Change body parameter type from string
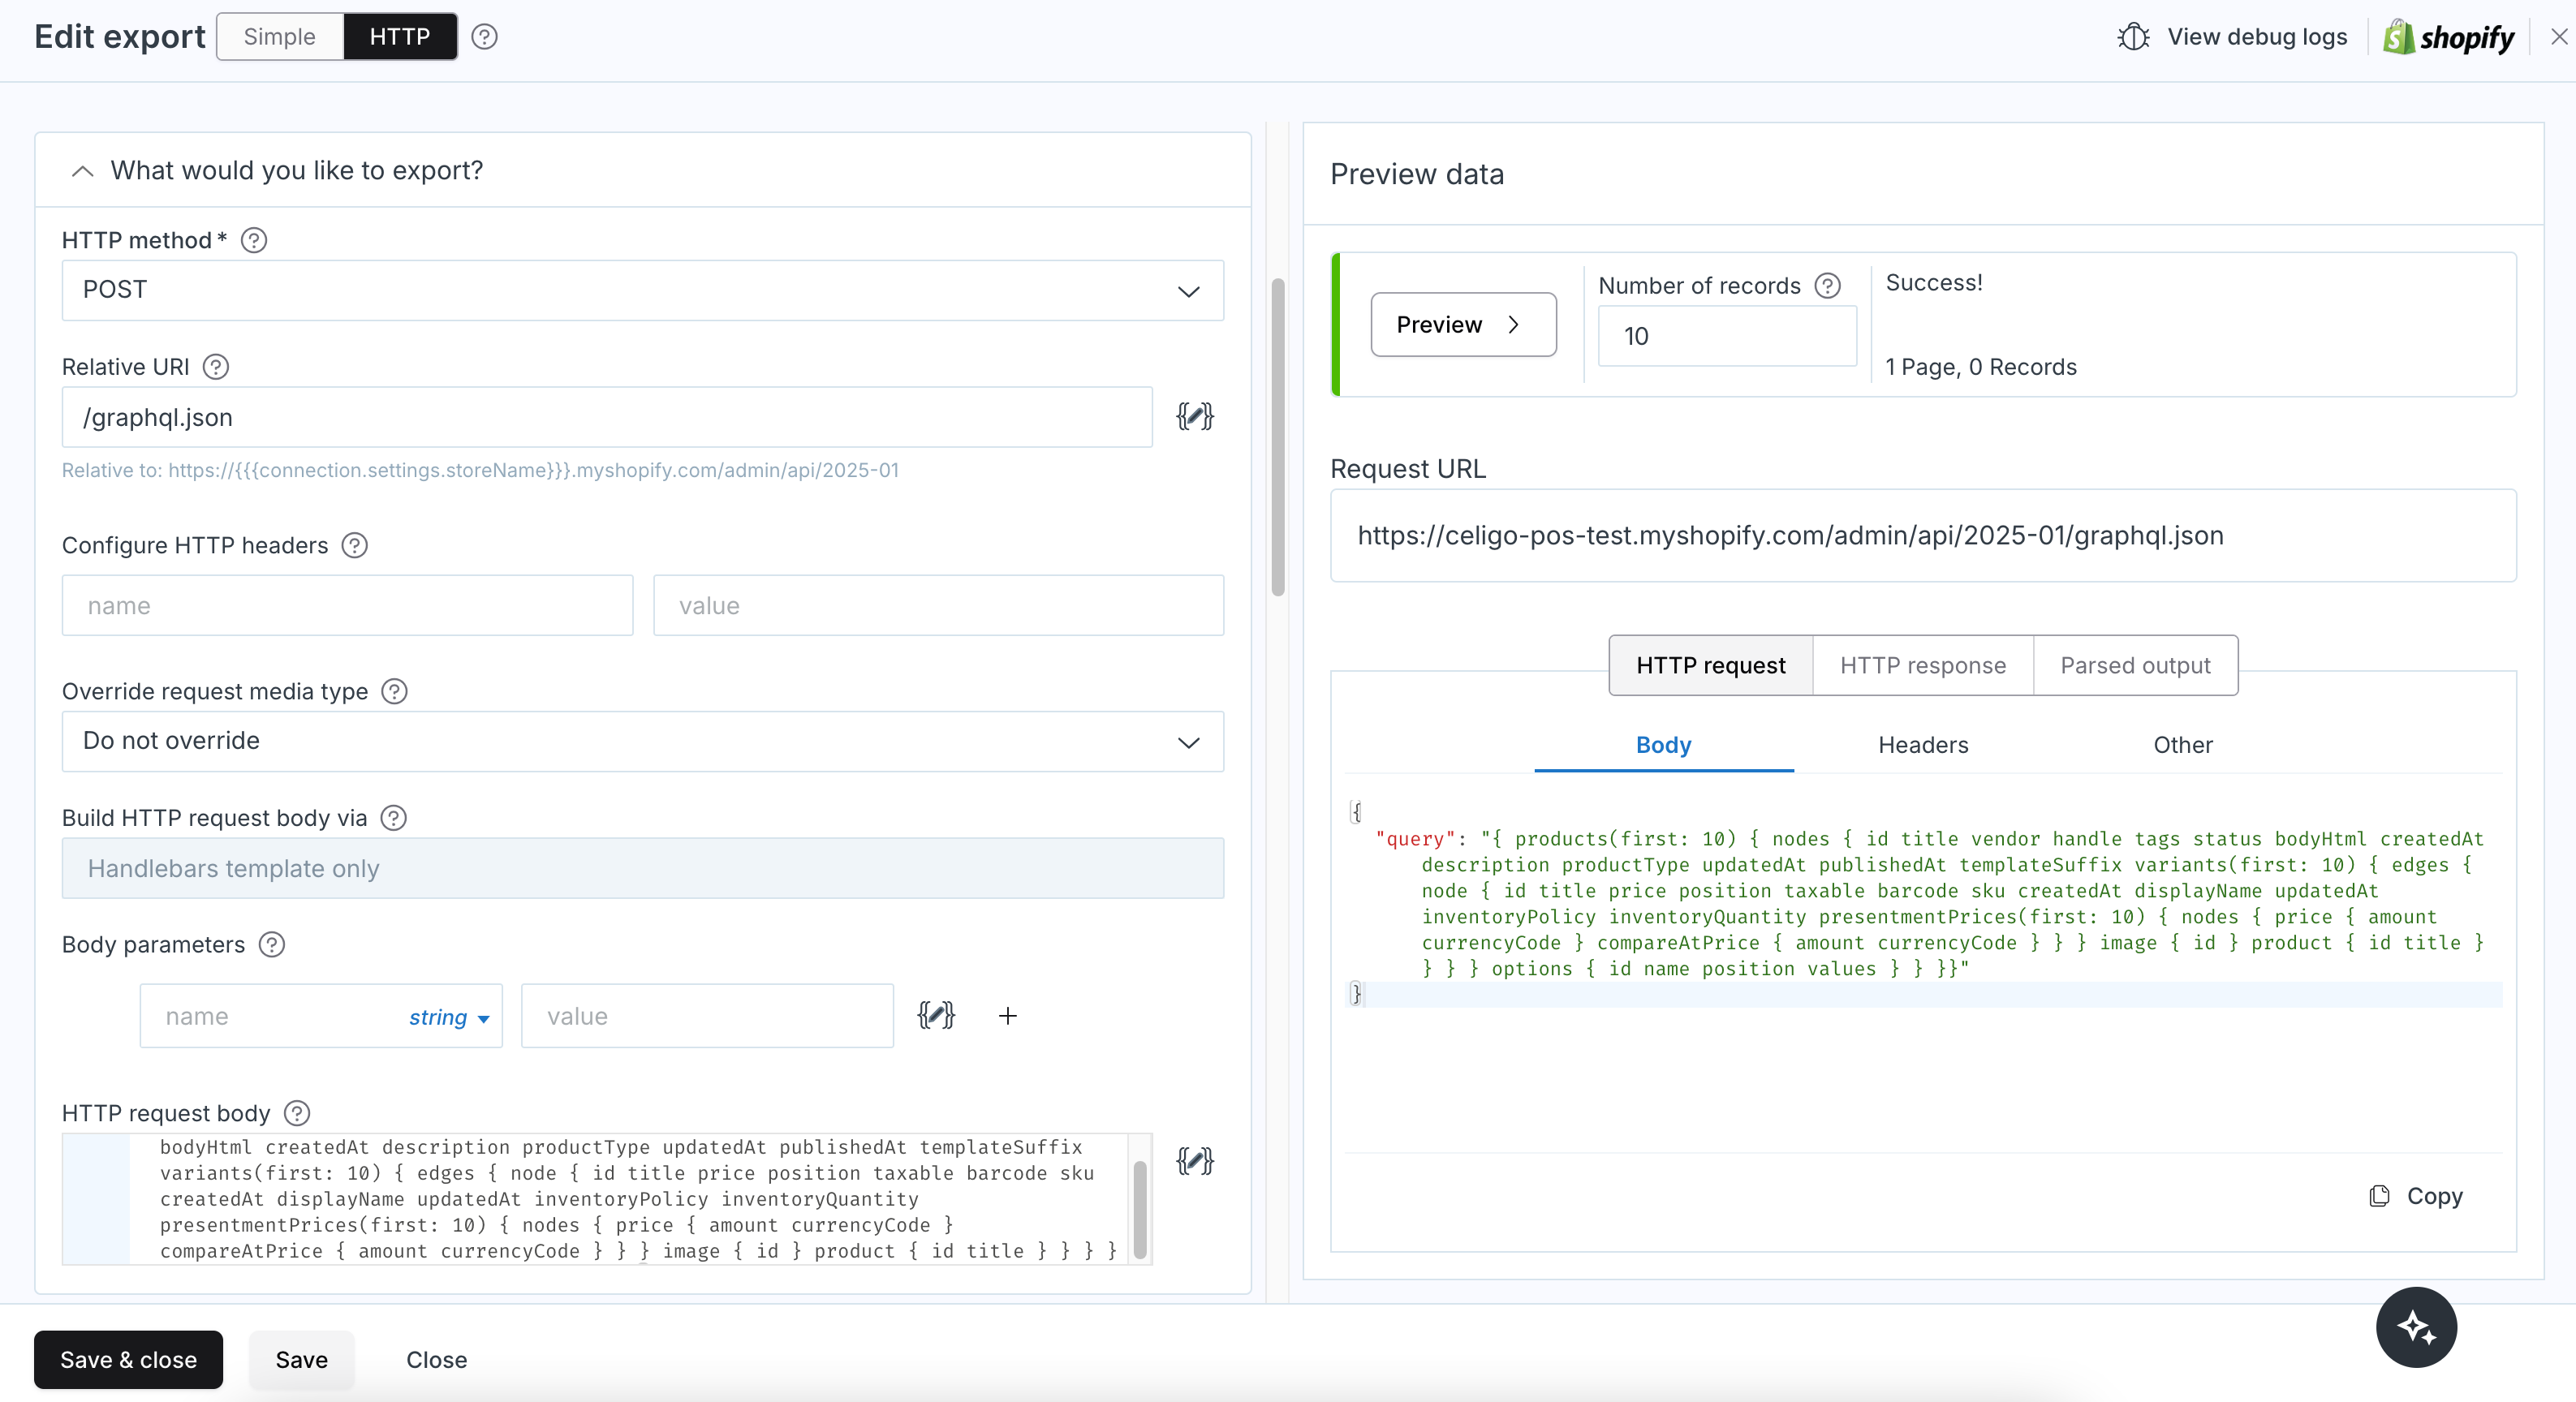Image resolution: width=2576 pixels, height=1402 pixels. 449,1018
